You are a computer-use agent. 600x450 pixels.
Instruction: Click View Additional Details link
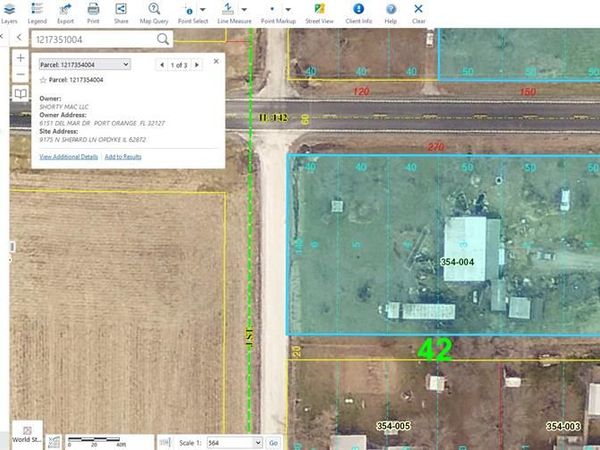(69, 157)
